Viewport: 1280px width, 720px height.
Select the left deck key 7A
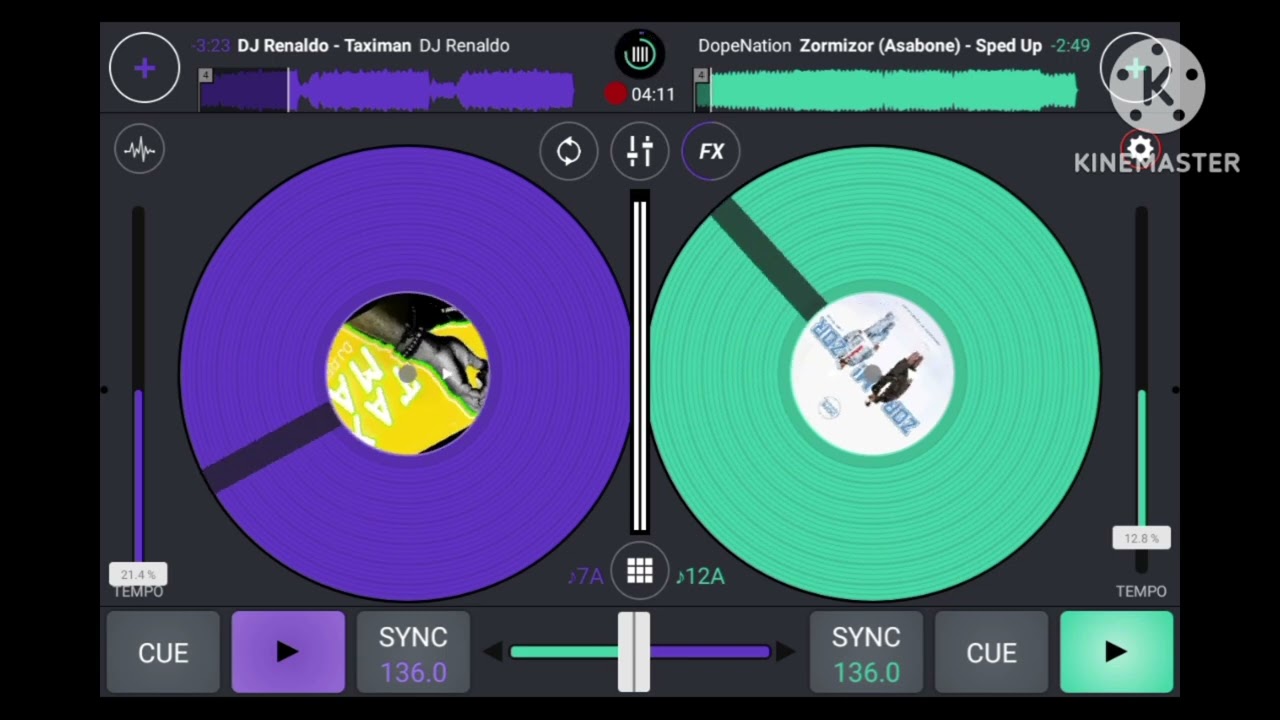(585, 576)
